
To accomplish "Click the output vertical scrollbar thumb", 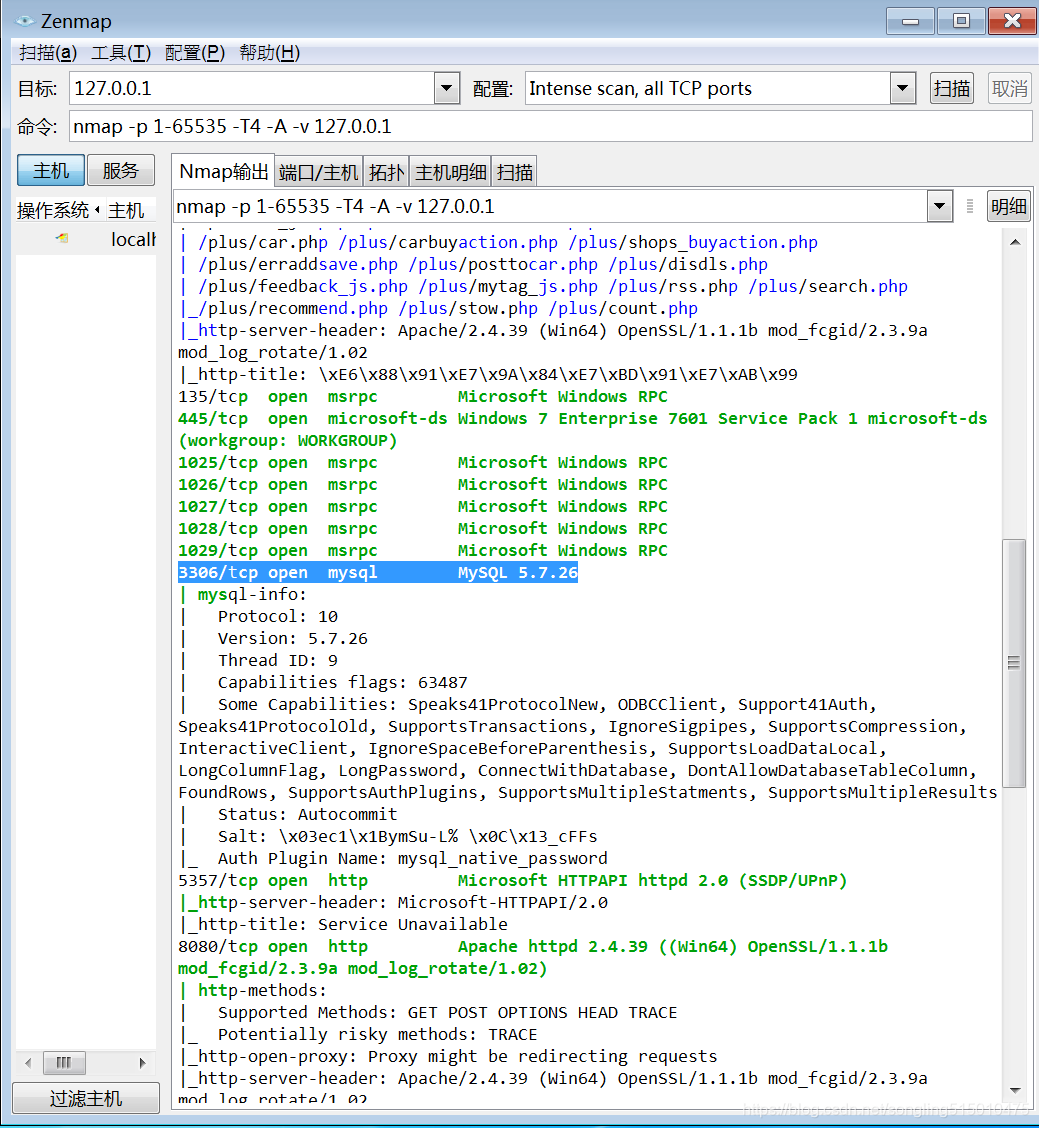I will click(x=1015, y=663).
